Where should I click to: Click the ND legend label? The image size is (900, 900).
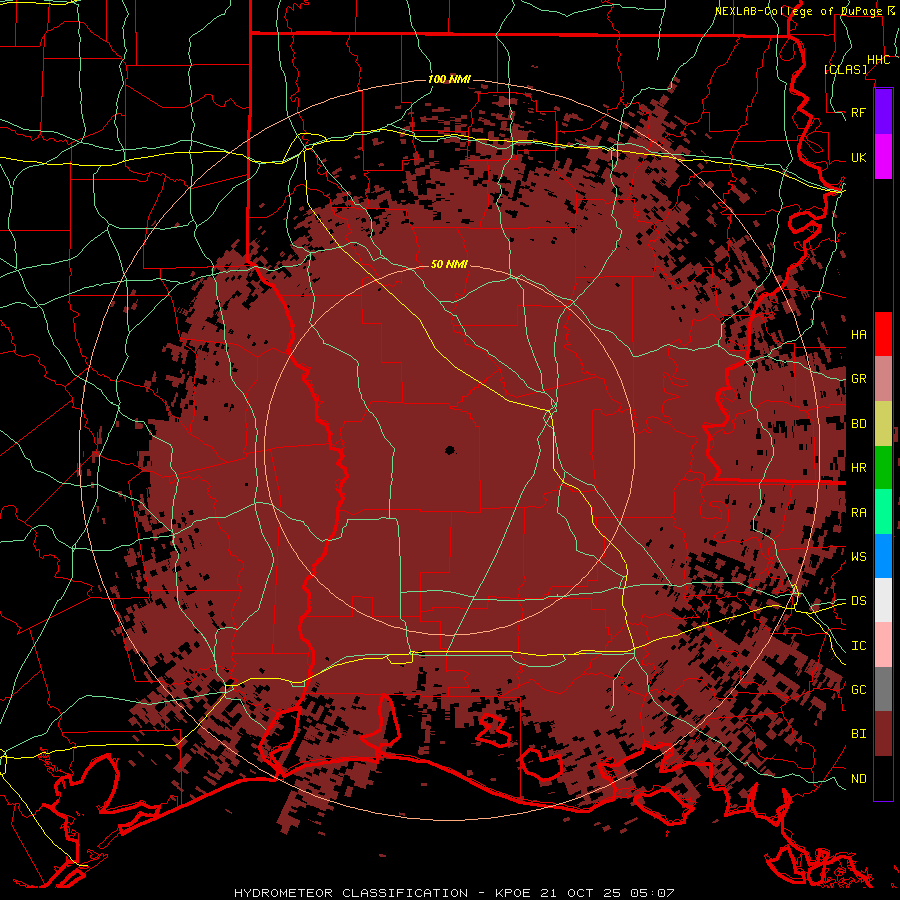[858, 778]
